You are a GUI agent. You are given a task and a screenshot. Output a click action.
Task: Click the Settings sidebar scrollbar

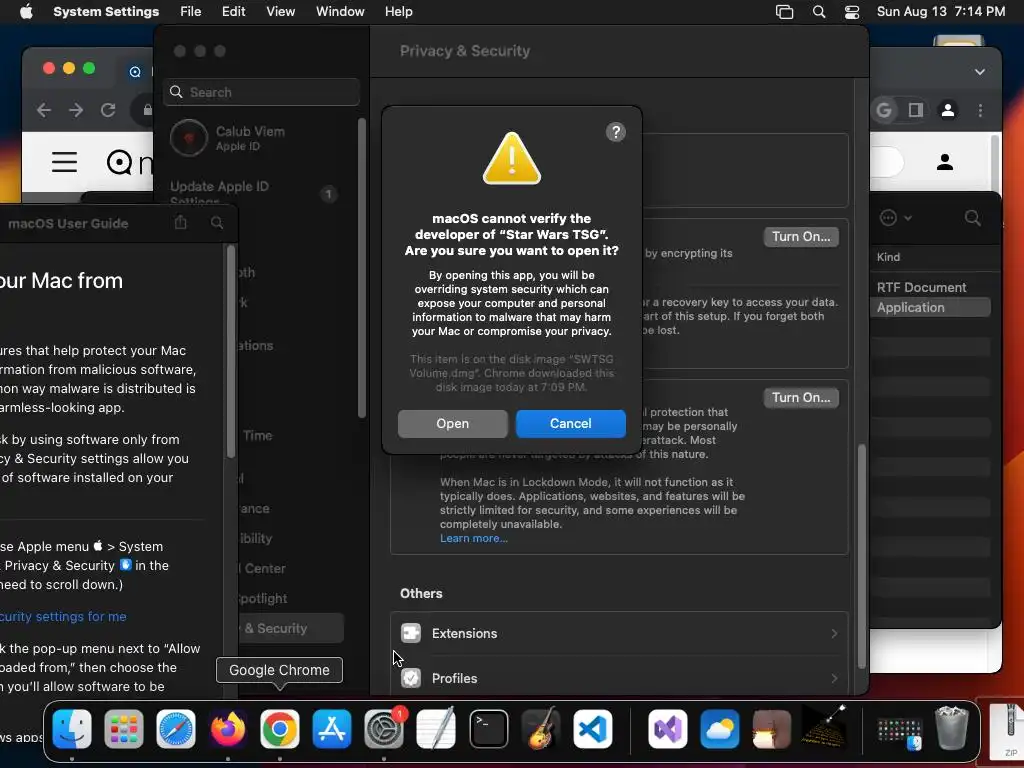(362, 268)
